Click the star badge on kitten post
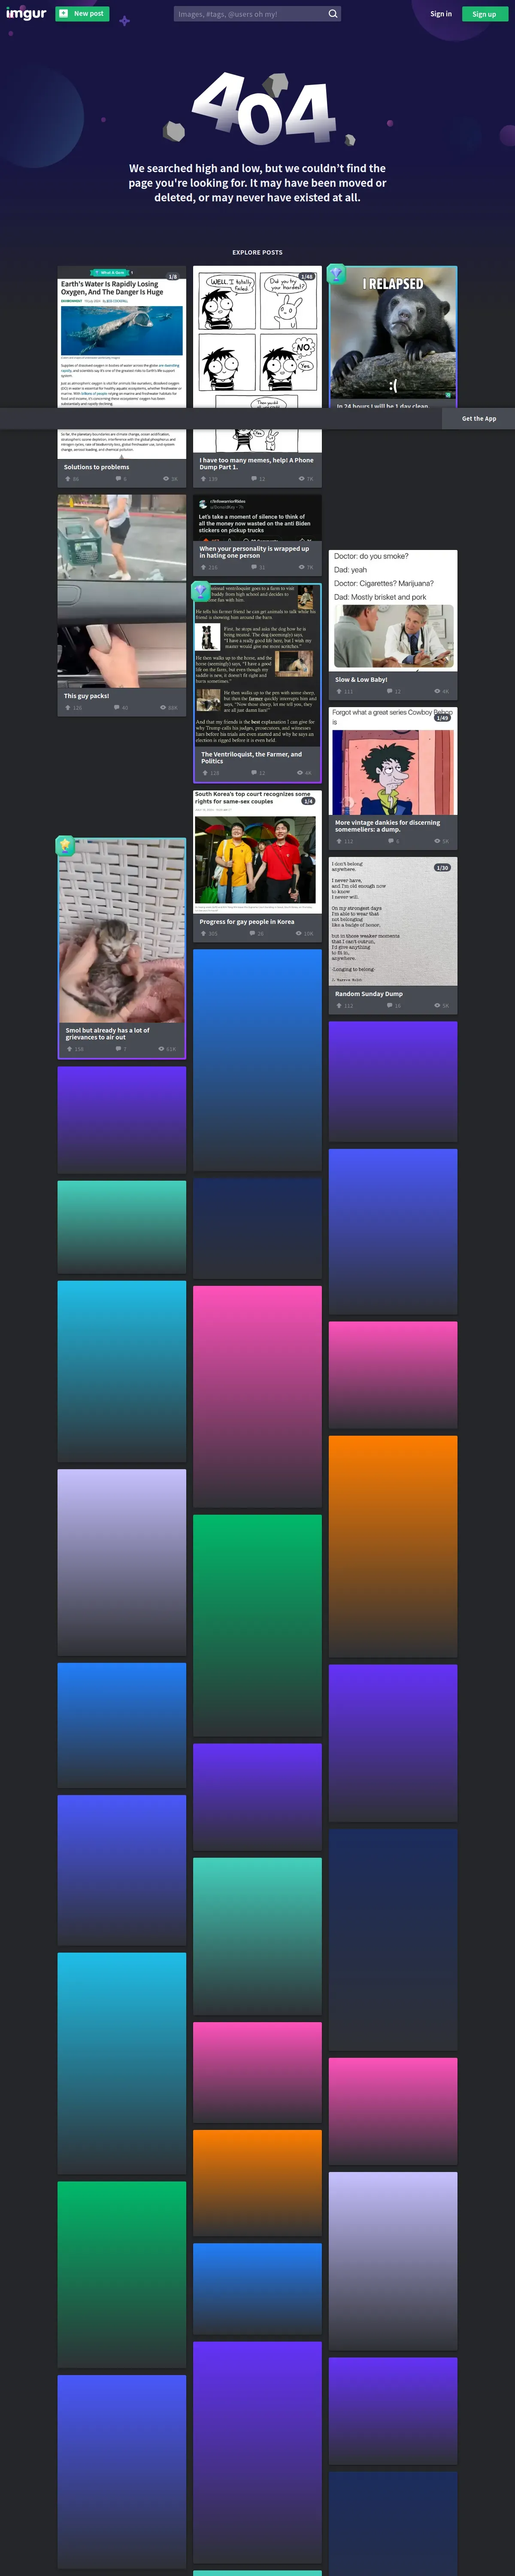Screen dimensions: 515x2576 (65, 845)
